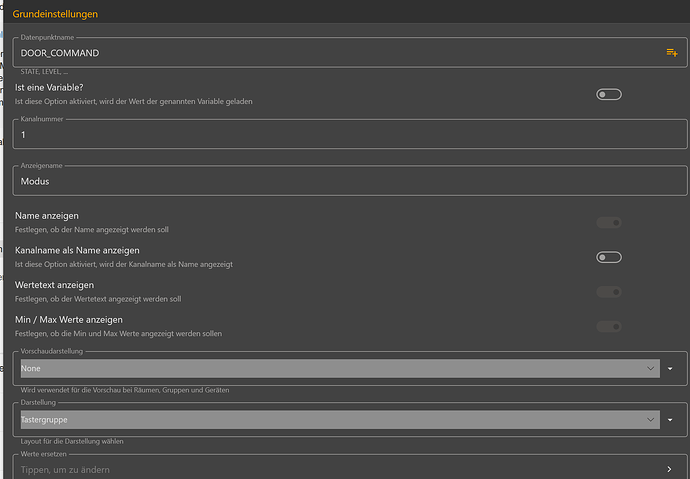Open the datapoint list picker icon
Screen dimensions: 690x479
(672, 53)
